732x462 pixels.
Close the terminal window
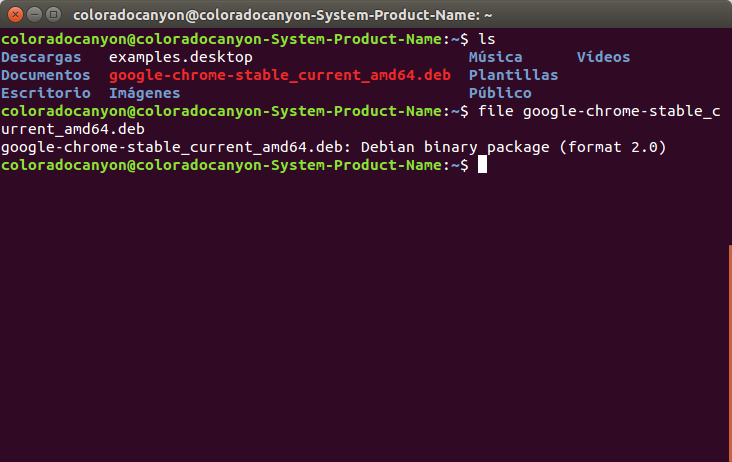point(15,15)
